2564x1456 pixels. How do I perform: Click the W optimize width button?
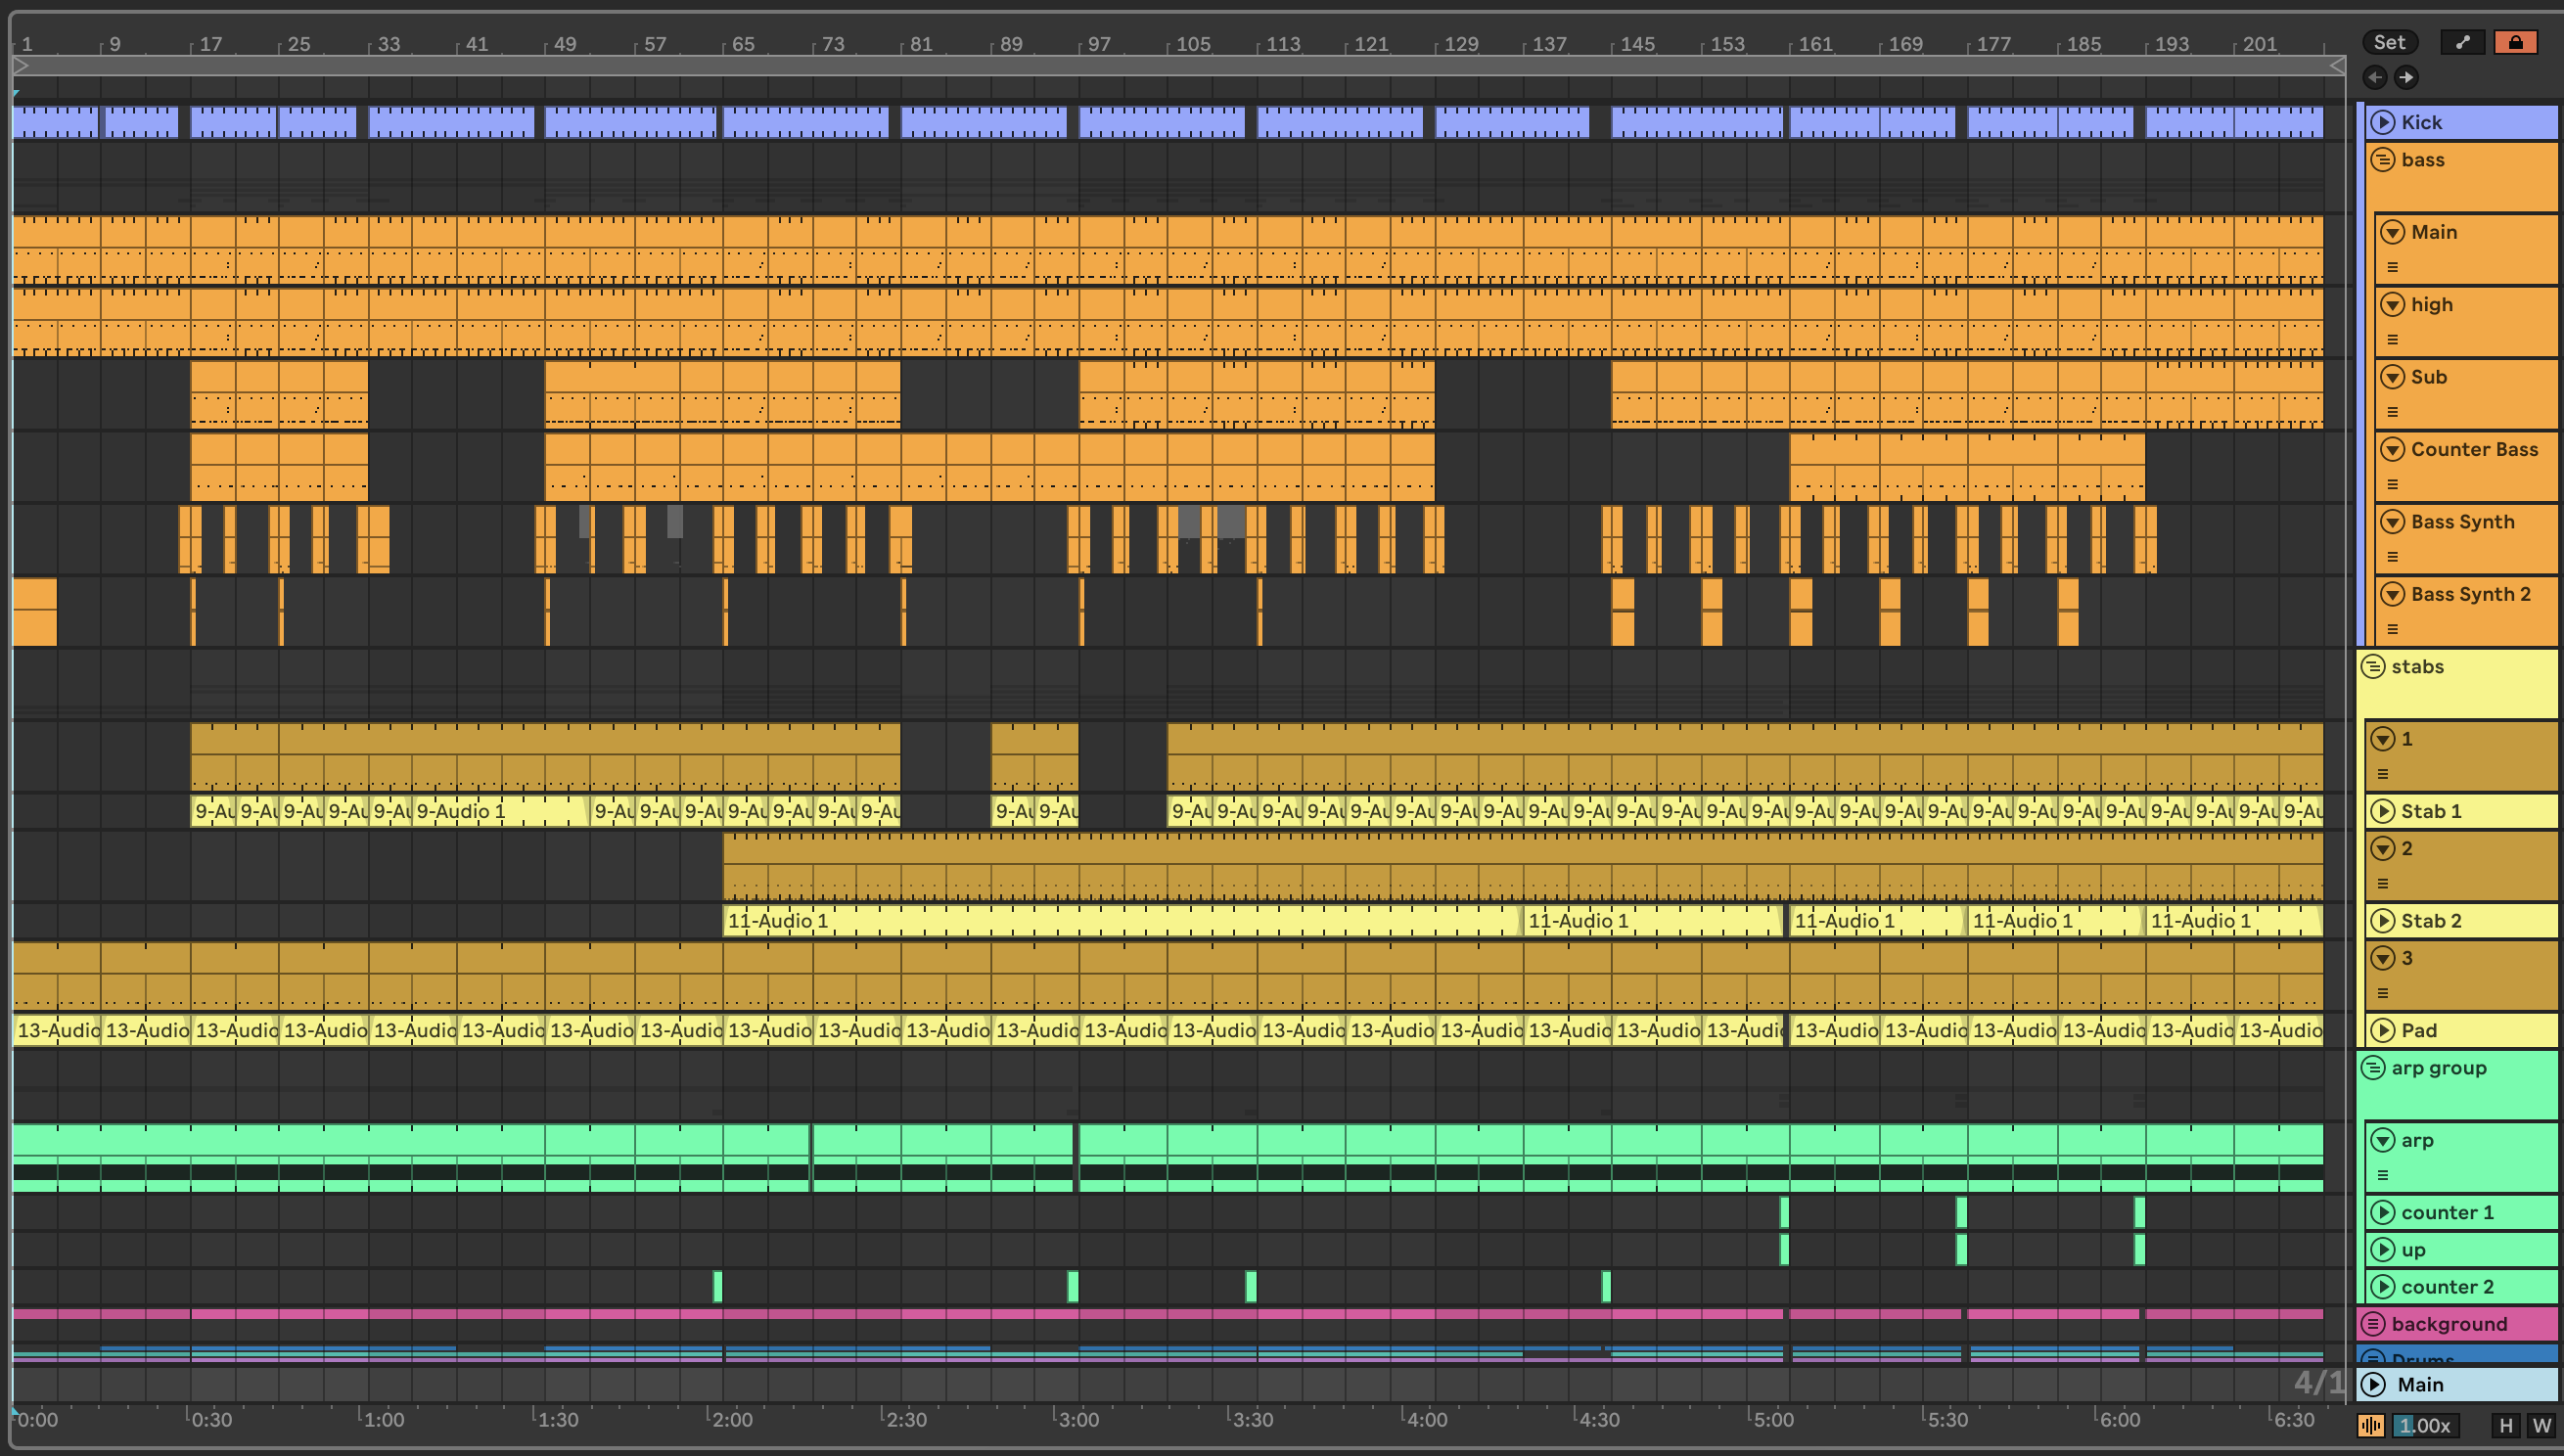point(2541,1426)
